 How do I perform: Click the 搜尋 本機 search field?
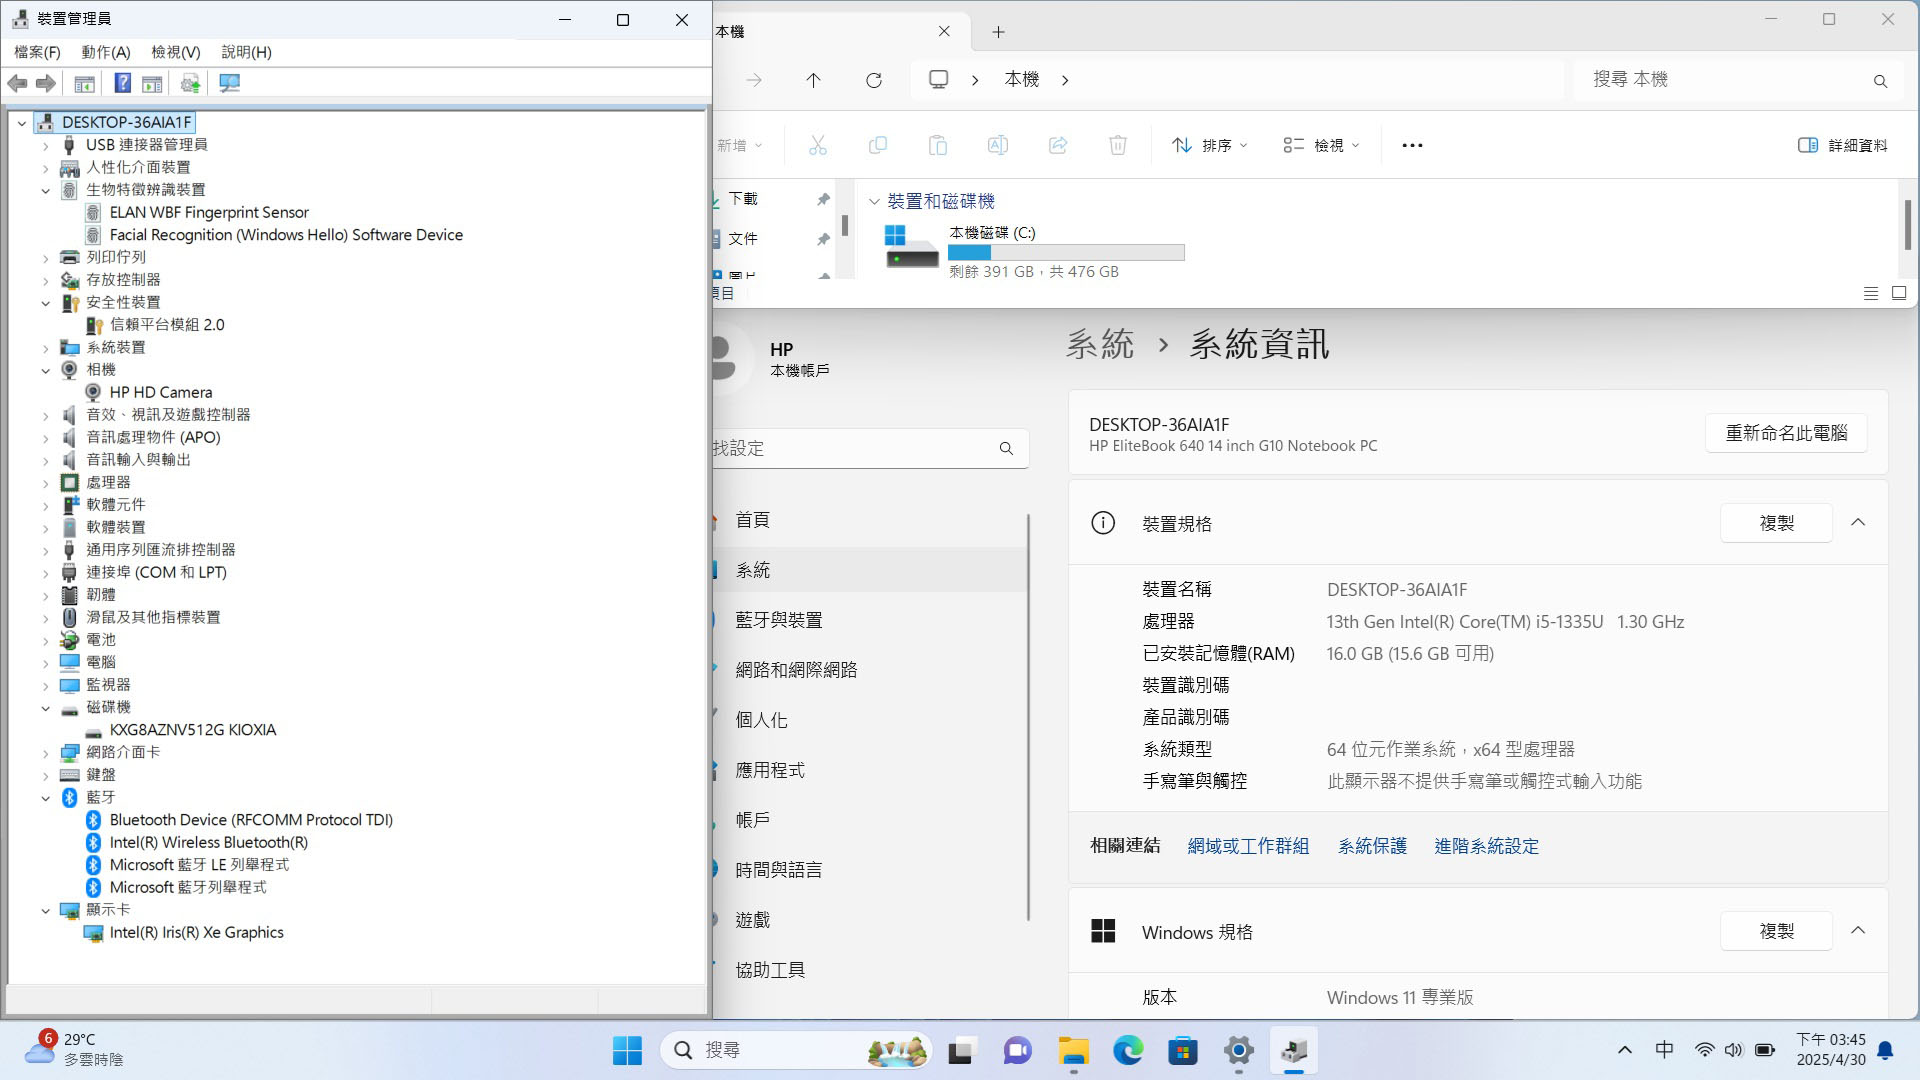[1740, 80]
